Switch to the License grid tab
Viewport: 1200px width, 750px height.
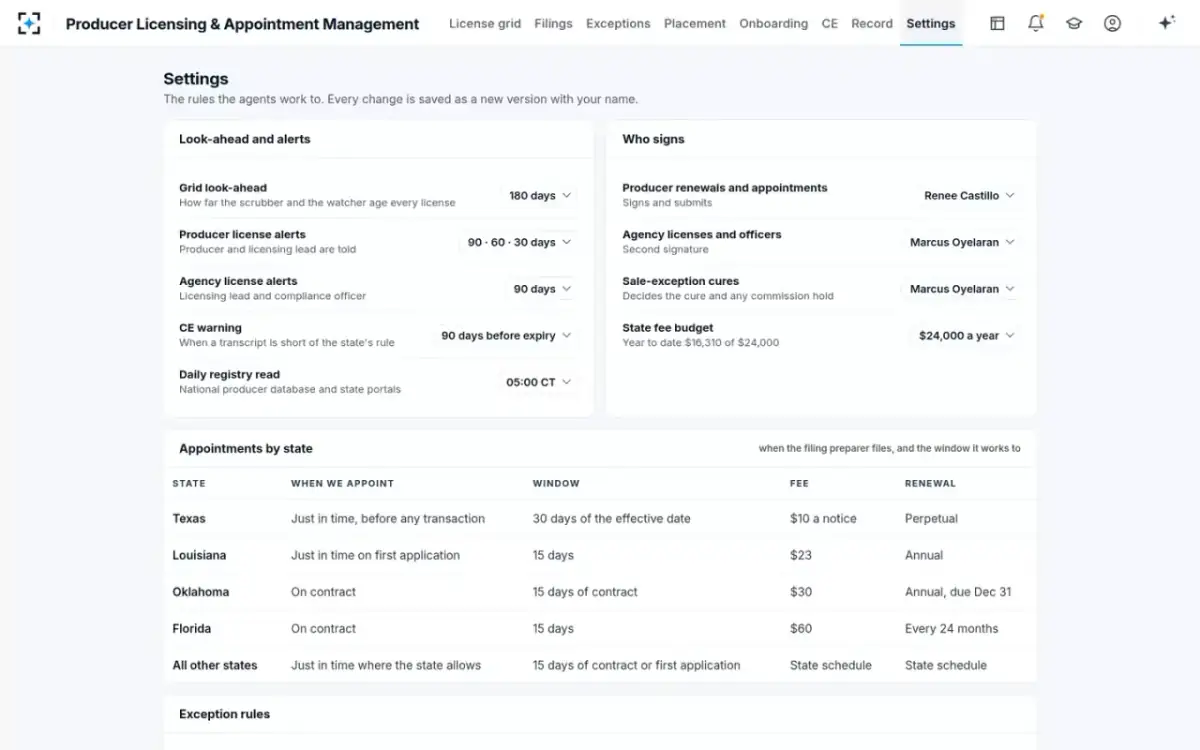[x=485, y=23]
